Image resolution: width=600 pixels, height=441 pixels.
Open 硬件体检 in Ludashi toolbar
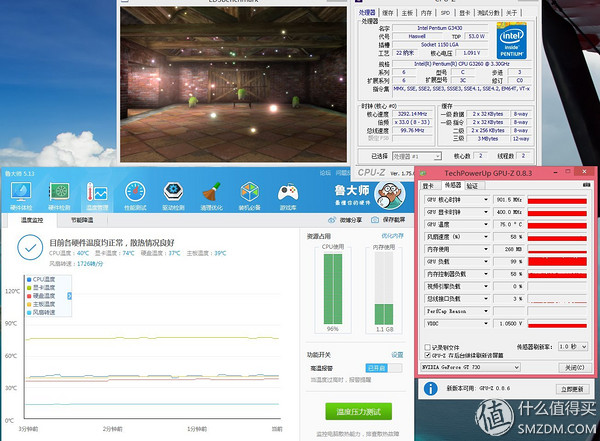coord(21,196)
